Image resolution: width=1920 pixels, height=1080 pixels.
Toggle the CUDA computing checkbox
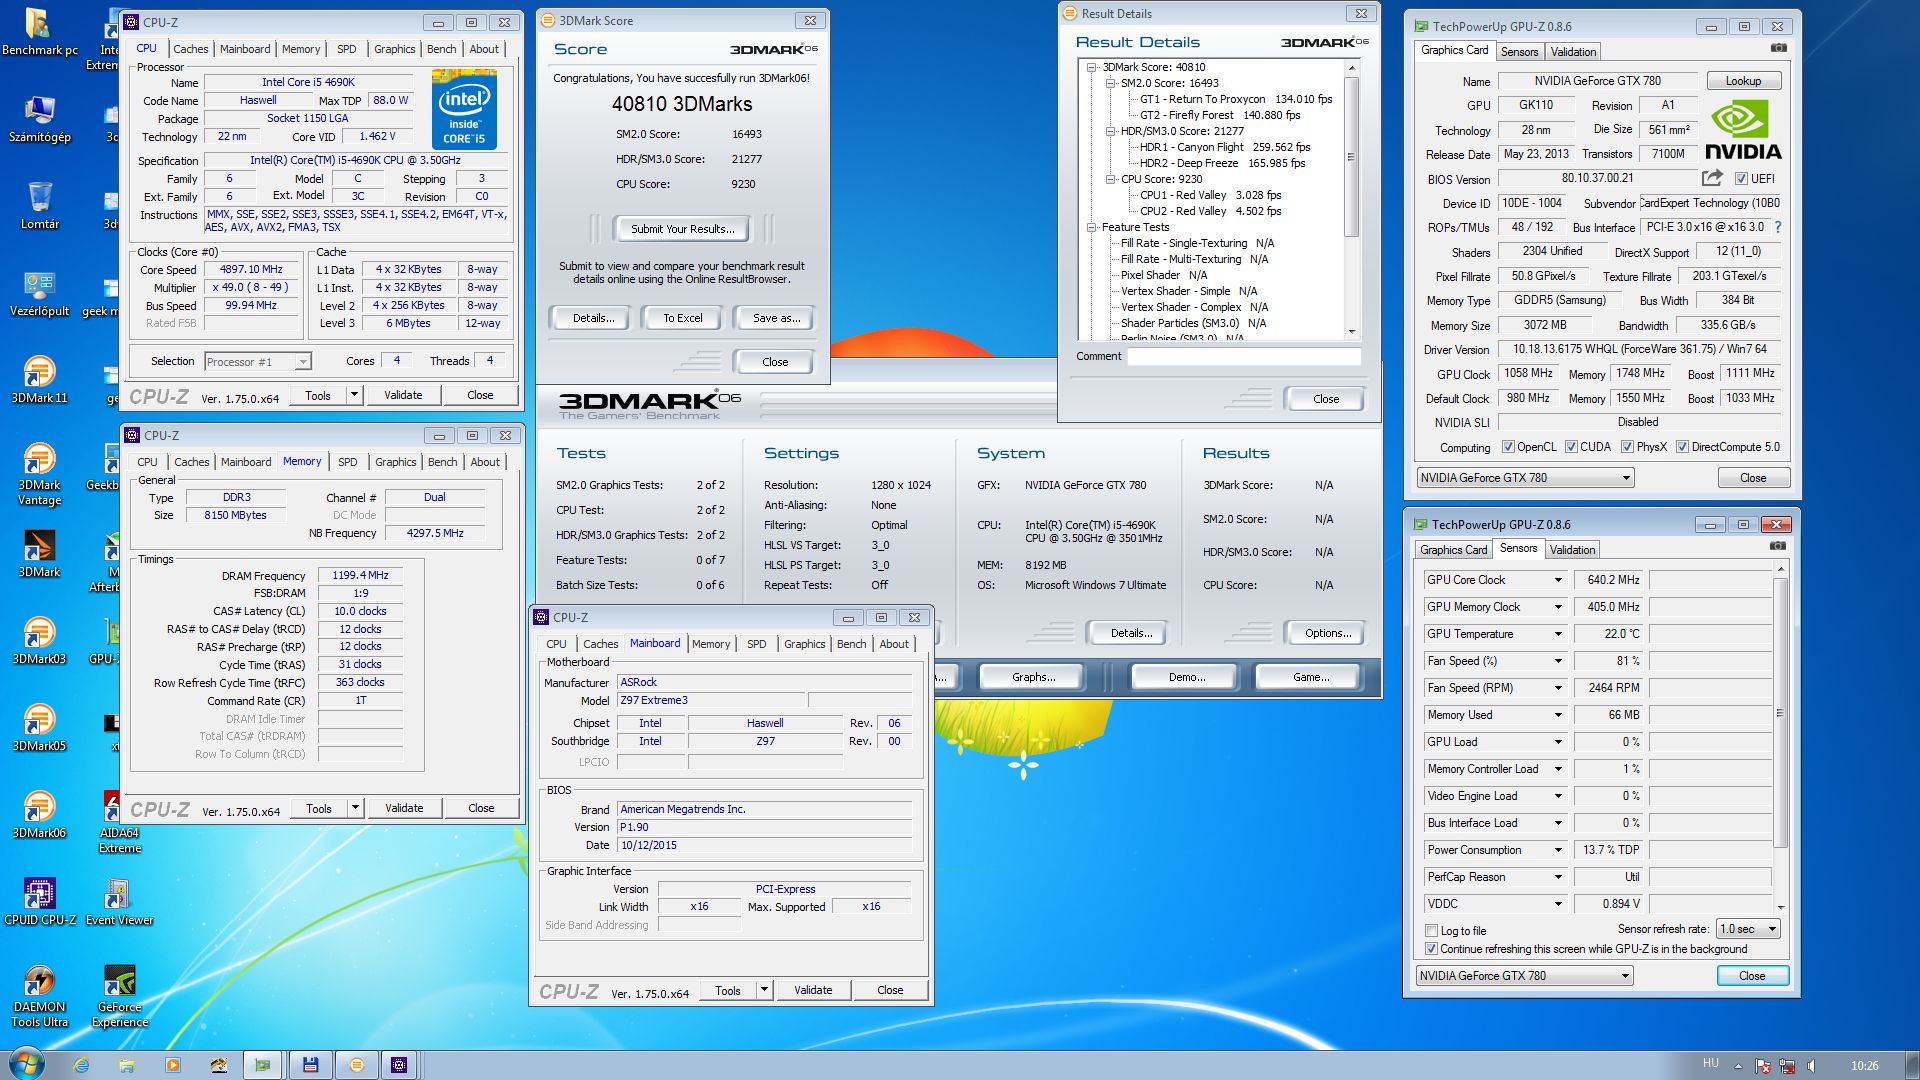(1571, 447)
